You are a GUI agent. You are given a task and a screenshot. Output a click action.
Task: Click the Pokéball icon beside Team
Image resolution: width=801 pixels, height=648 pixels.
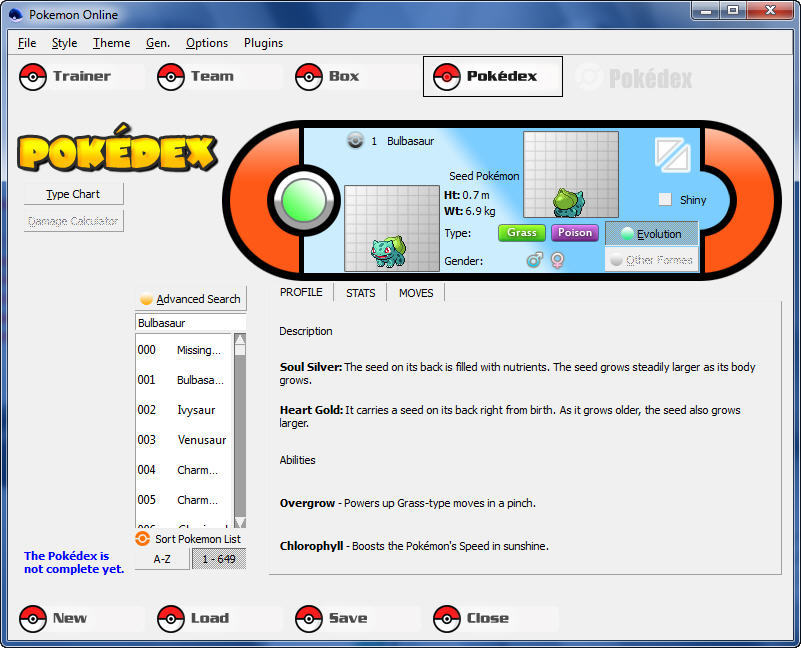(x=171, y=76)
